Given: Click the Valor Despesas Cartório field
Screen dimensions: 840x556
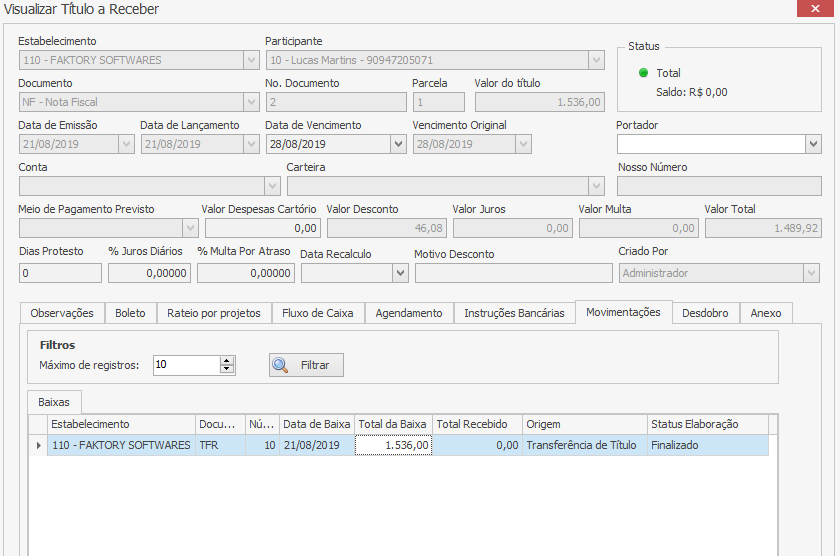Looking at the screenshot, I should click(x=260, y=229).
